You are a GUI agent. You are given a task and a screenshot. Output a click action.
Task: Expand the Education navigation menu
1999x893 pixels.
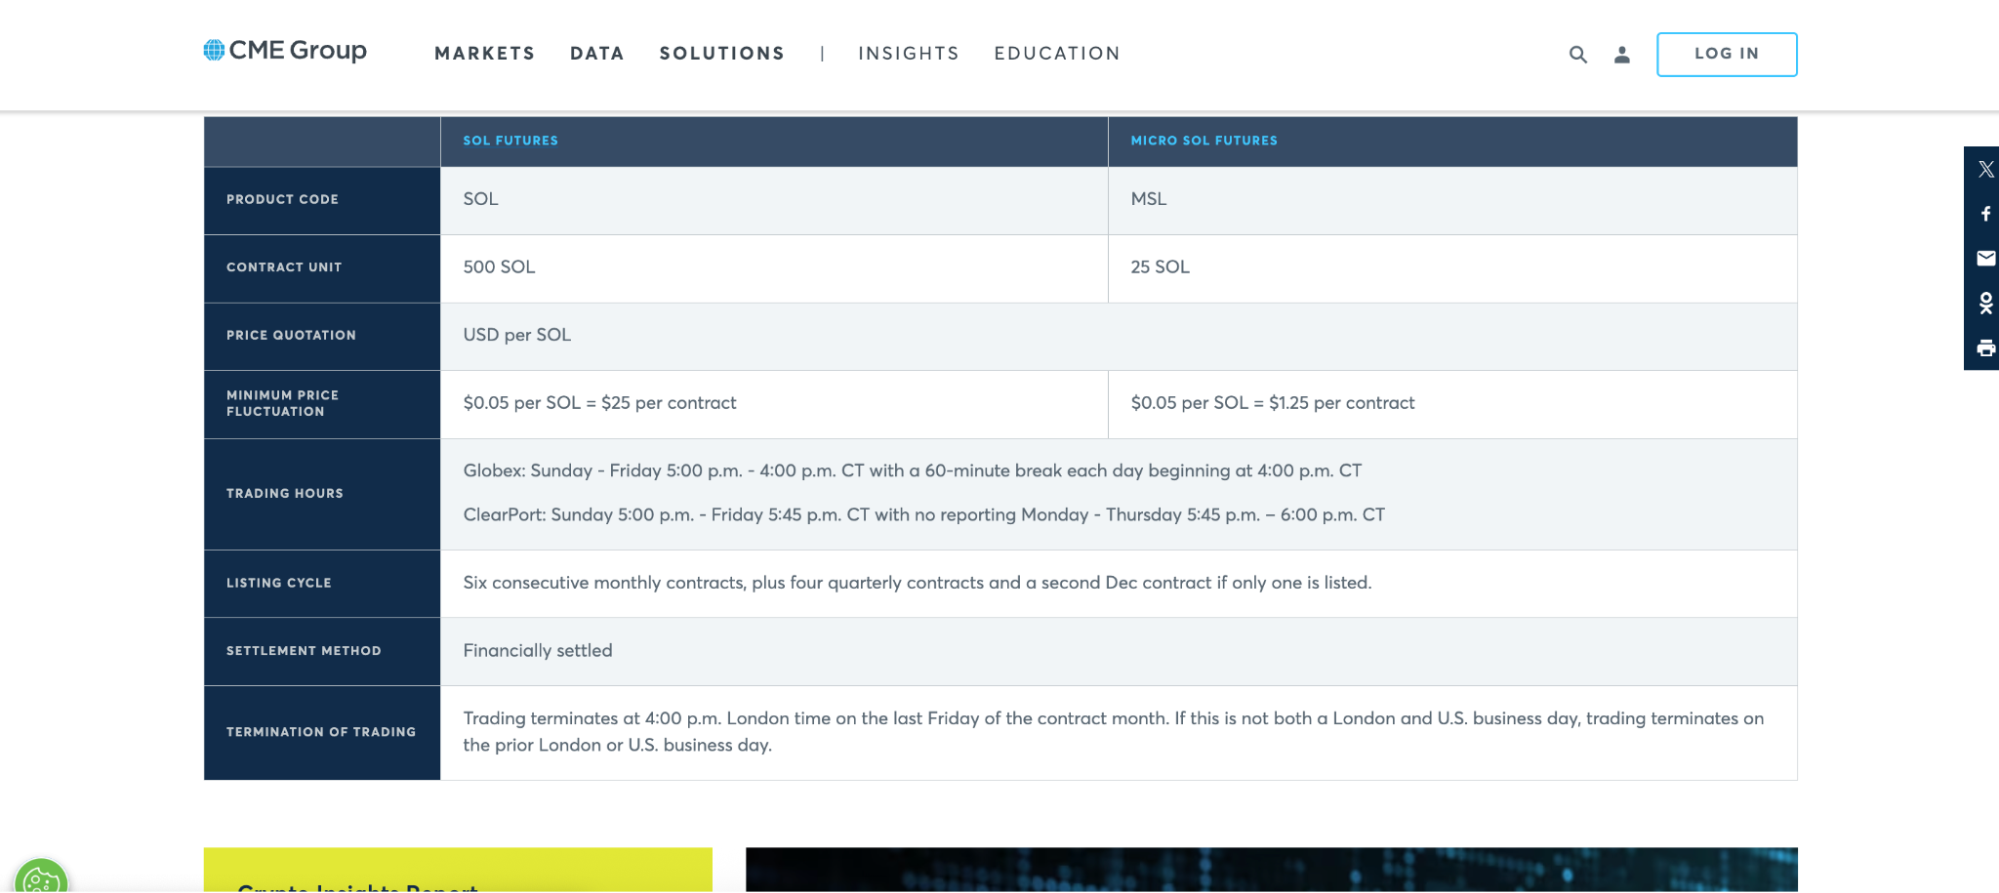click(x=1056, y=54)
